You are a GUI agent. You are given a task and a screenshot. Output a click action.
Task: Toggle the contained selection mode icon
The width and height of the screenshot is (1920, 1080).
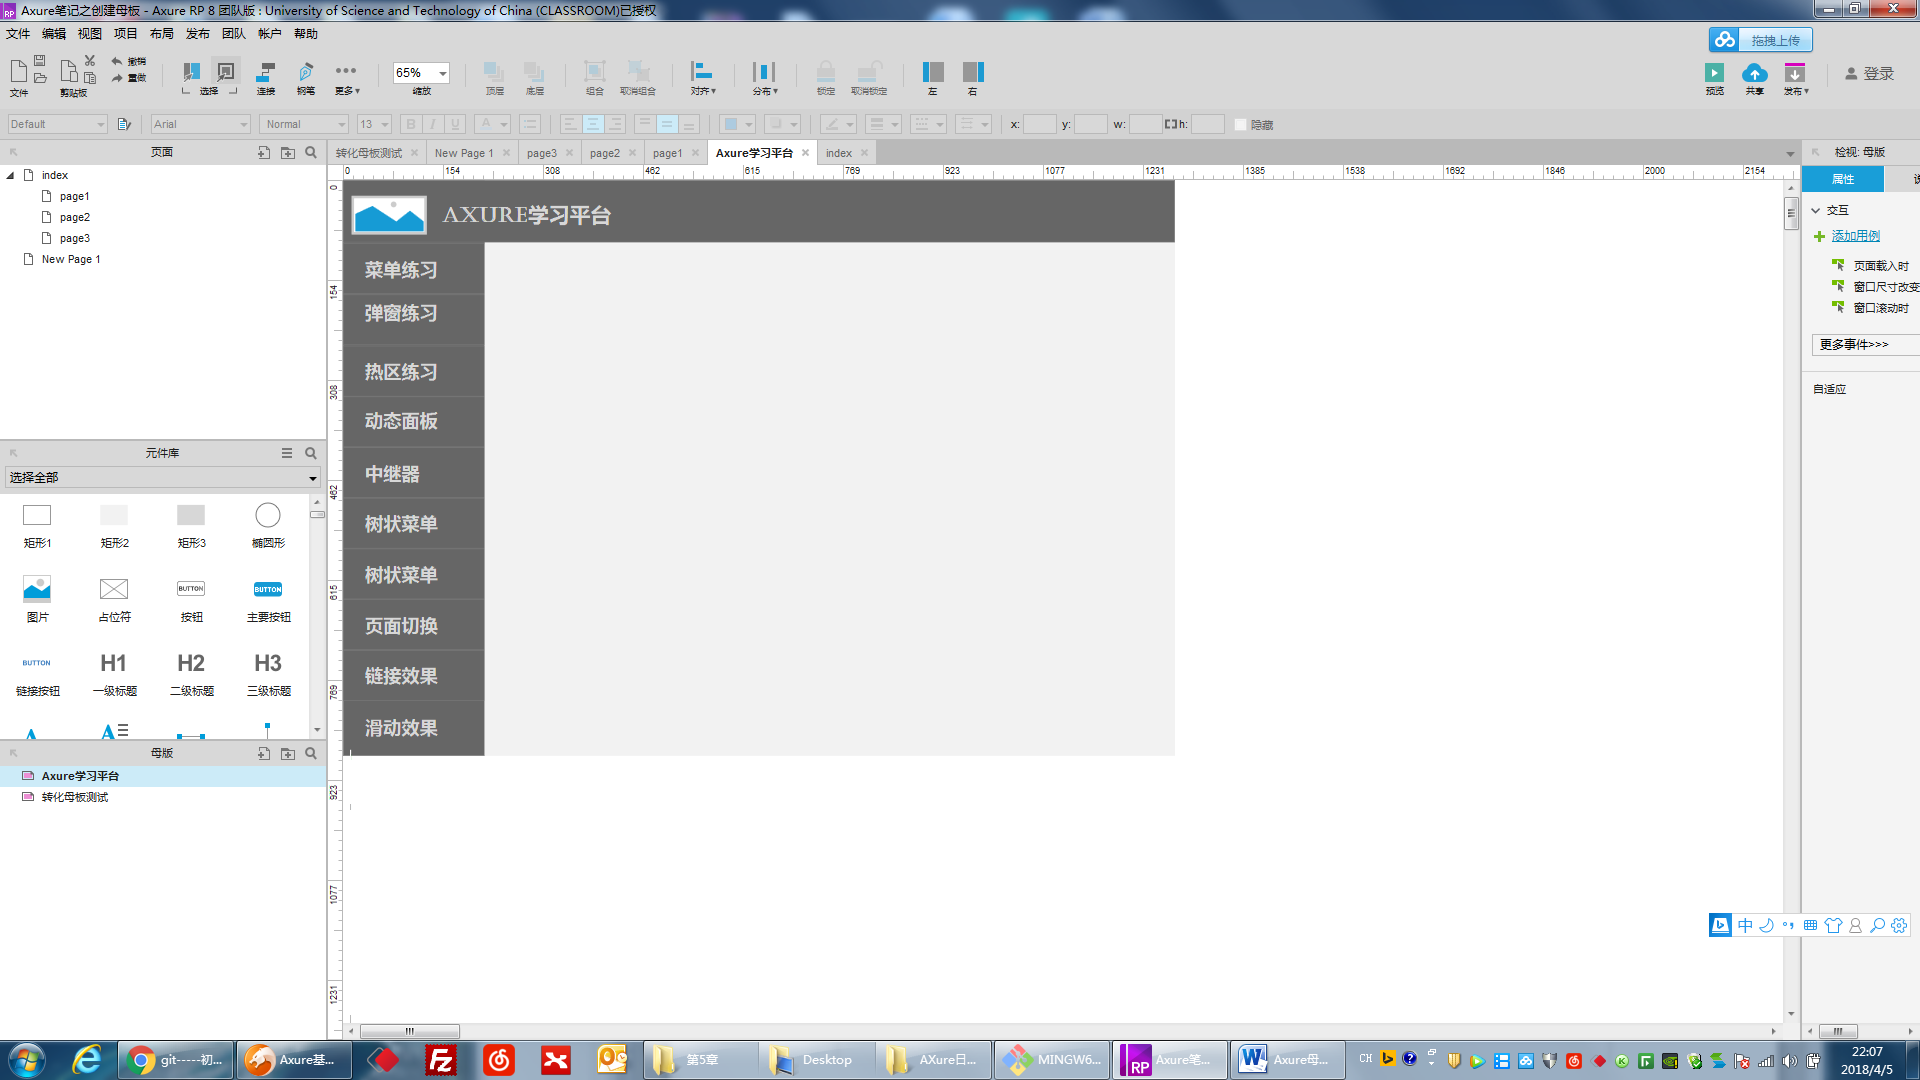click(226, 72)
